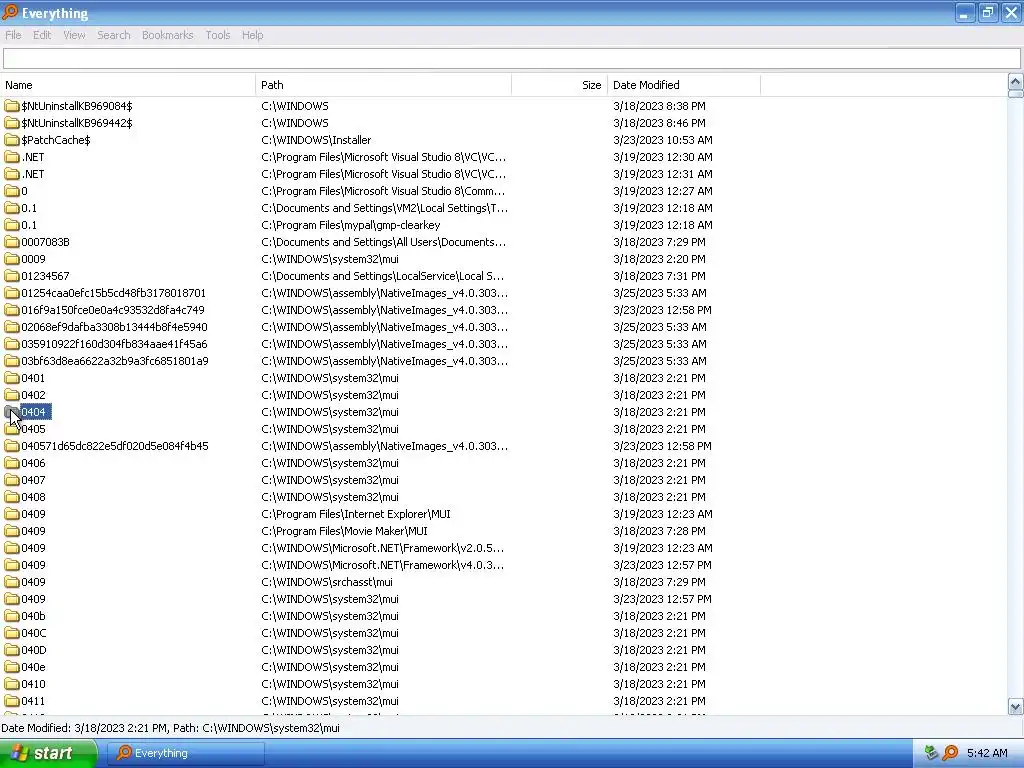Click the folder icon of $PatchCache$
This screenshot has height=768, width=1024.
click(x=12, y=140)
